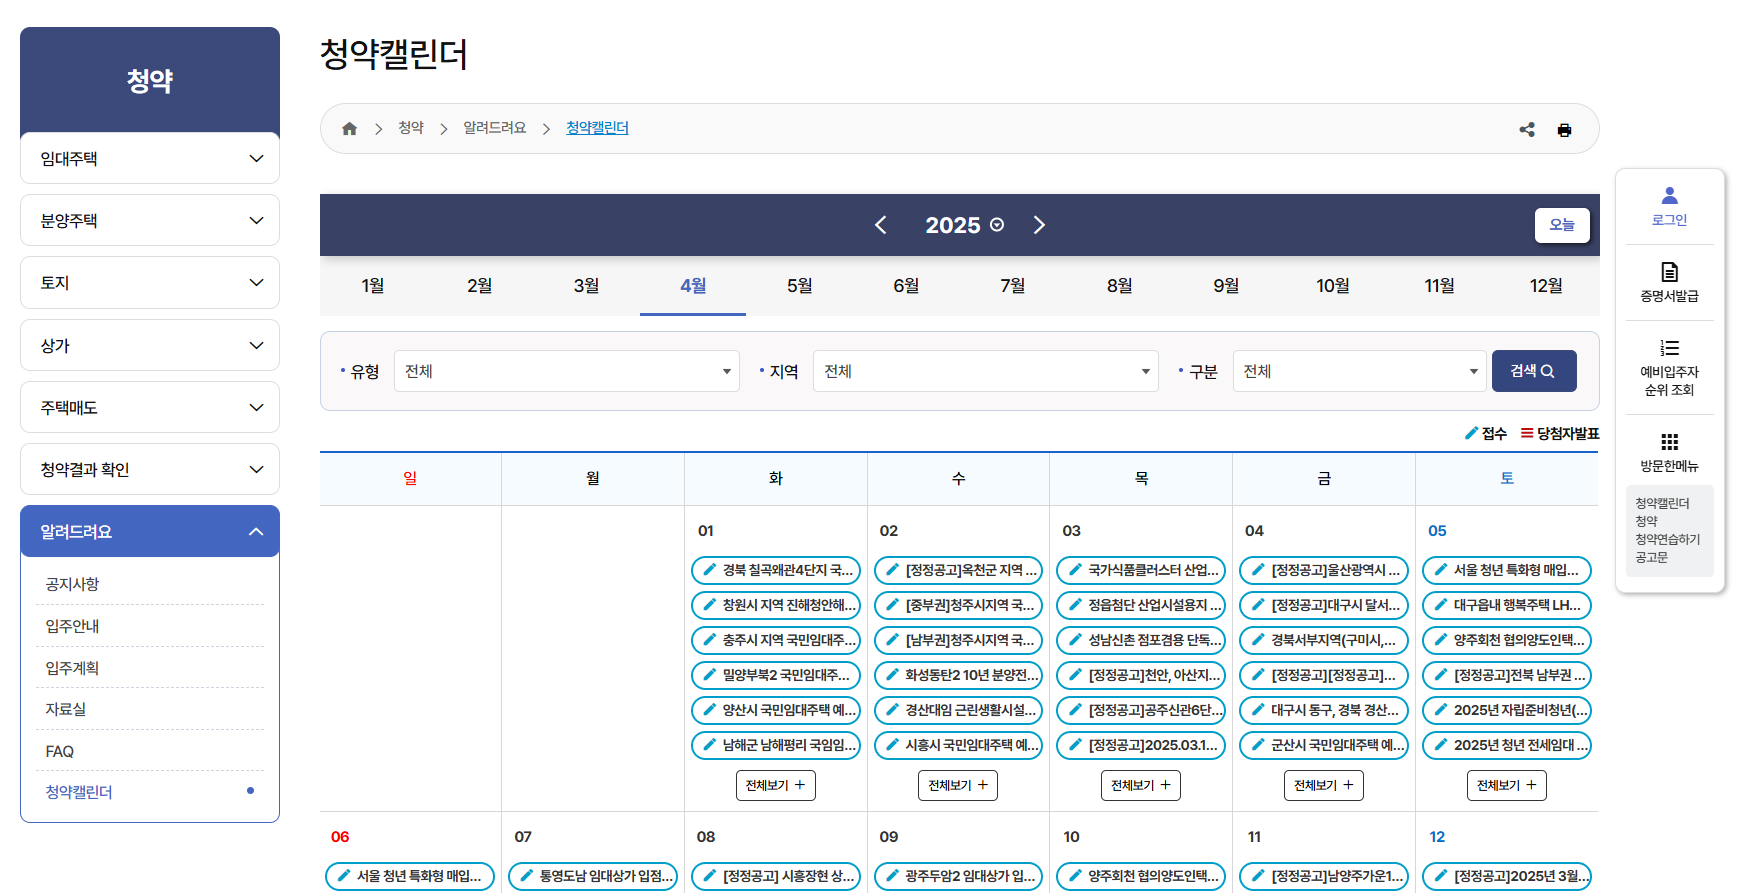Open 대구시 동구, 경북 경산 notice

pos(1324,710)
